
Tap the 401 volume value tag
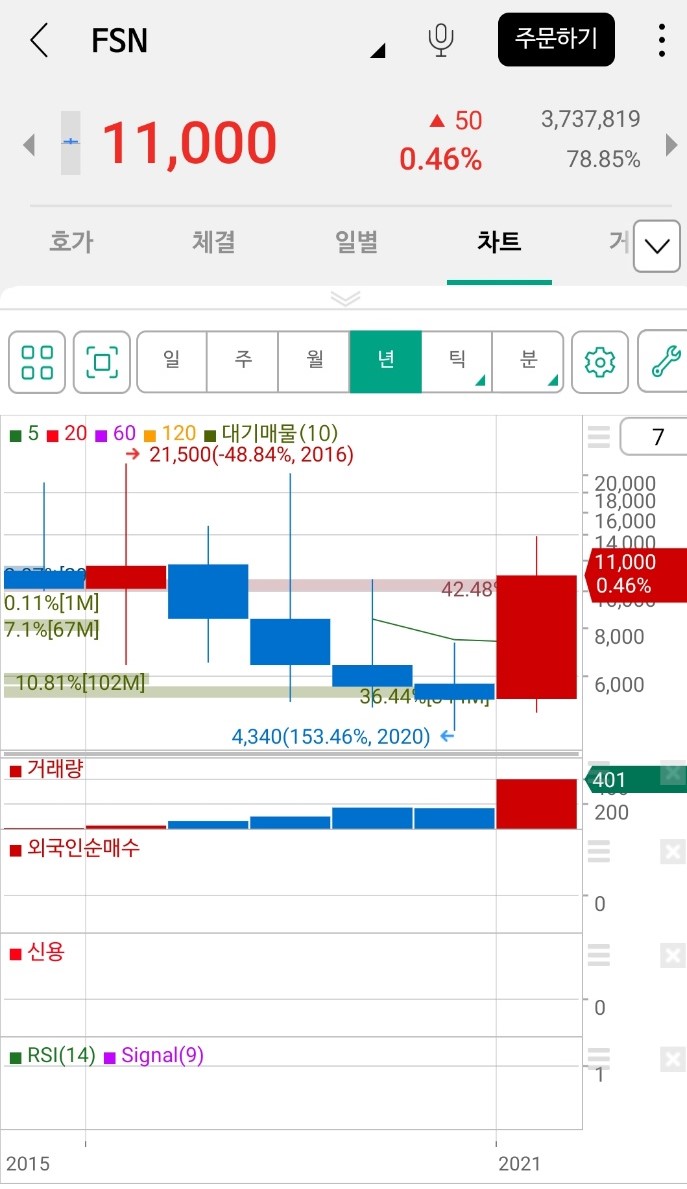(635, 780)
